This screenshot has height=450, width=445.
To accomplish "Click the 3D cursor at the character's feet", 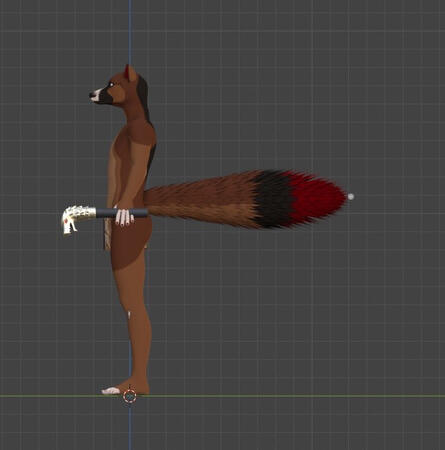I will (x=130, y=396).
